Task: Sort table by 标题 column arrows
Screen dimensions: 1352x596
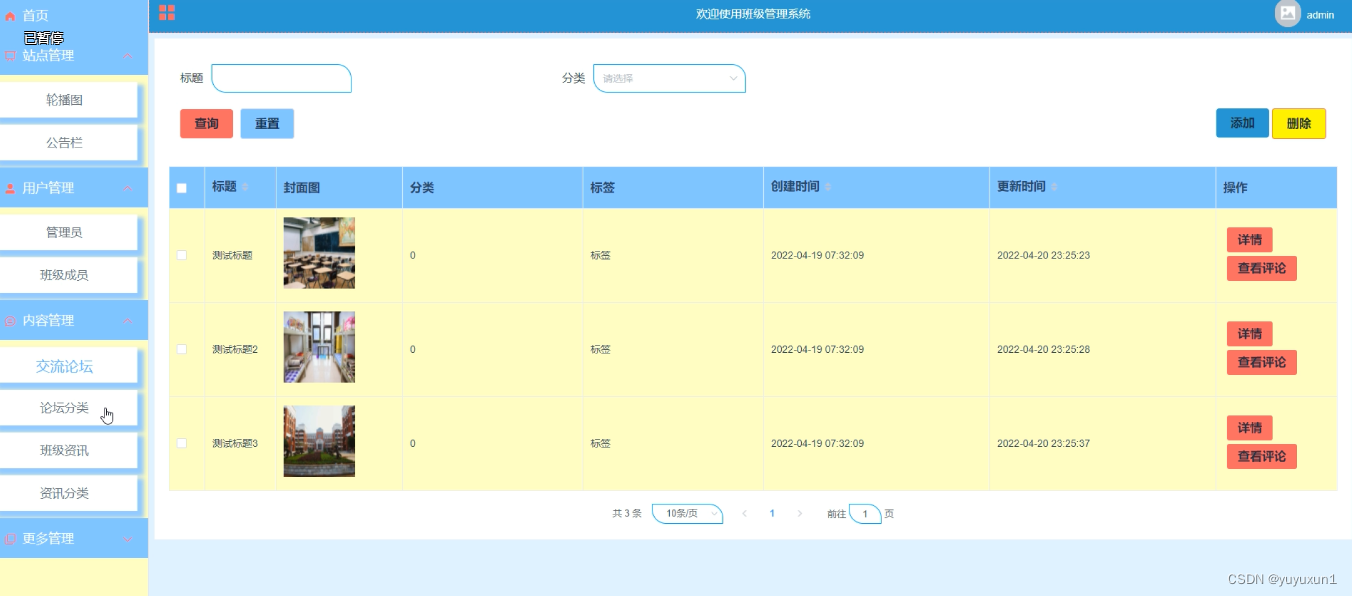Action: pos(245,187)
